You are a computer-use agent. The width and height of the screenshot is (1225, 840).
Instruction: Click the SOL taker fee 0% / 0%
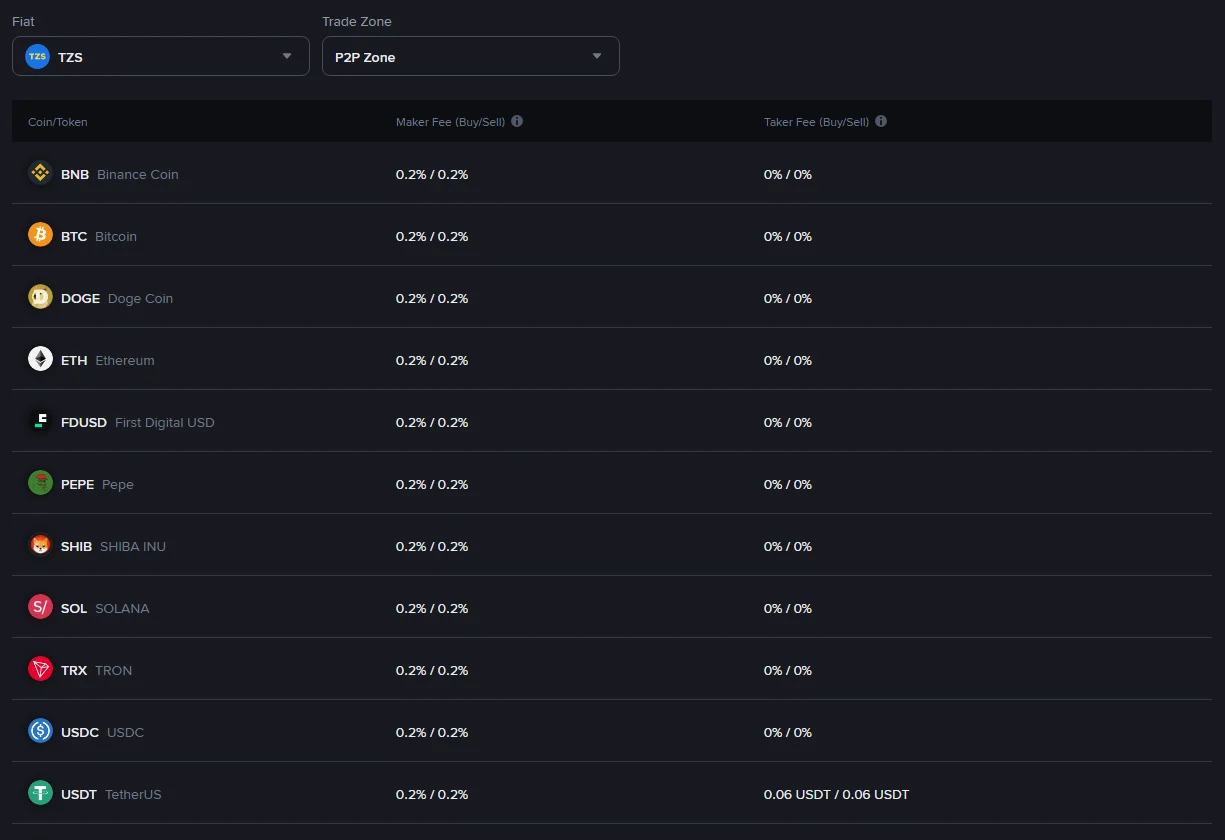[788, 608]
